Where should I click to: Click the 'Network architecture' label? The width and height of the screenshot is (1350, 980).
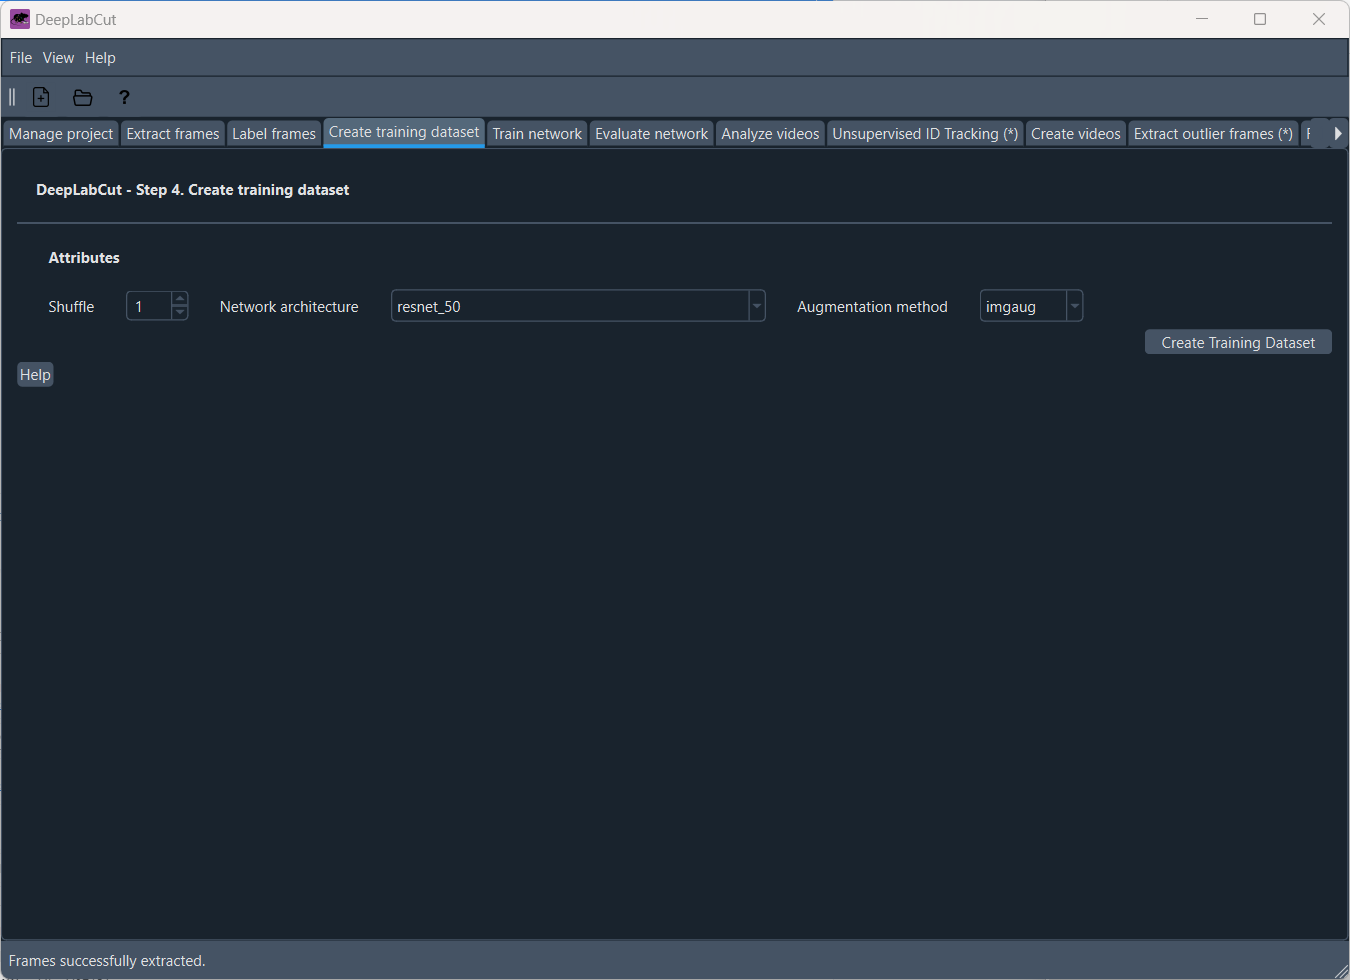pyautogui.click(x=289, y=307)
